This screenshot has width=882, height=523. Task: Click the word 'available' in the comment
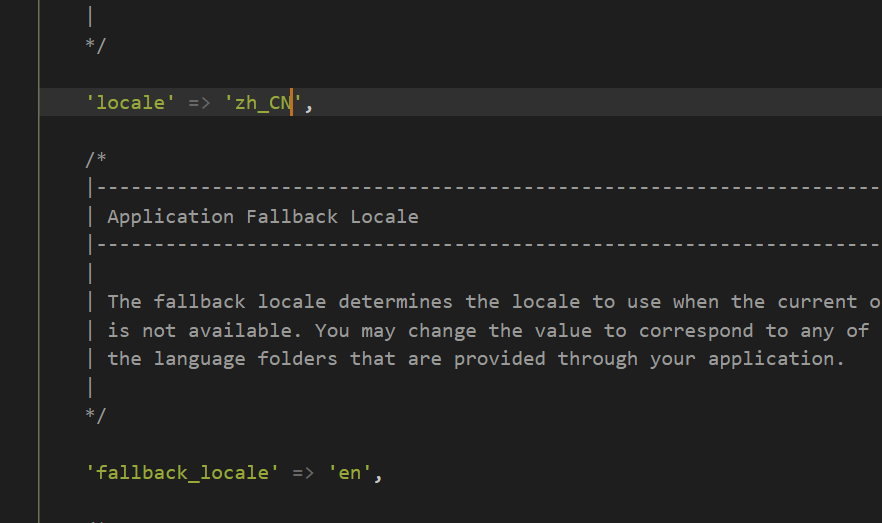240,331
